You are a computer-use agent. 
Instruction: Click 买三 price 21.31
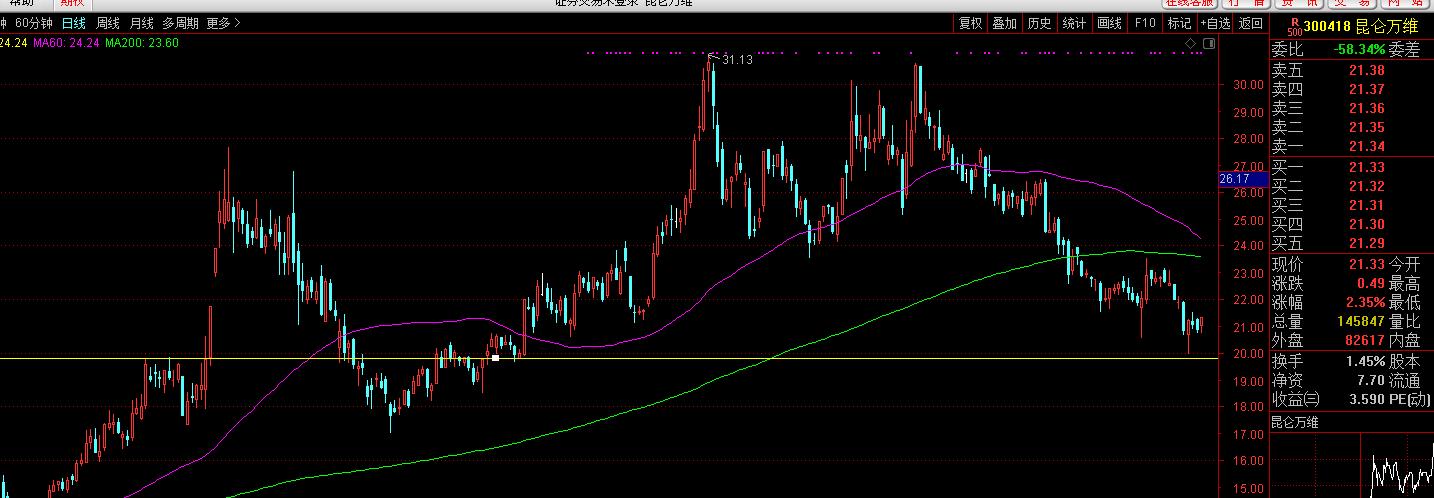pyautogui.click(x=1366, y=205)
